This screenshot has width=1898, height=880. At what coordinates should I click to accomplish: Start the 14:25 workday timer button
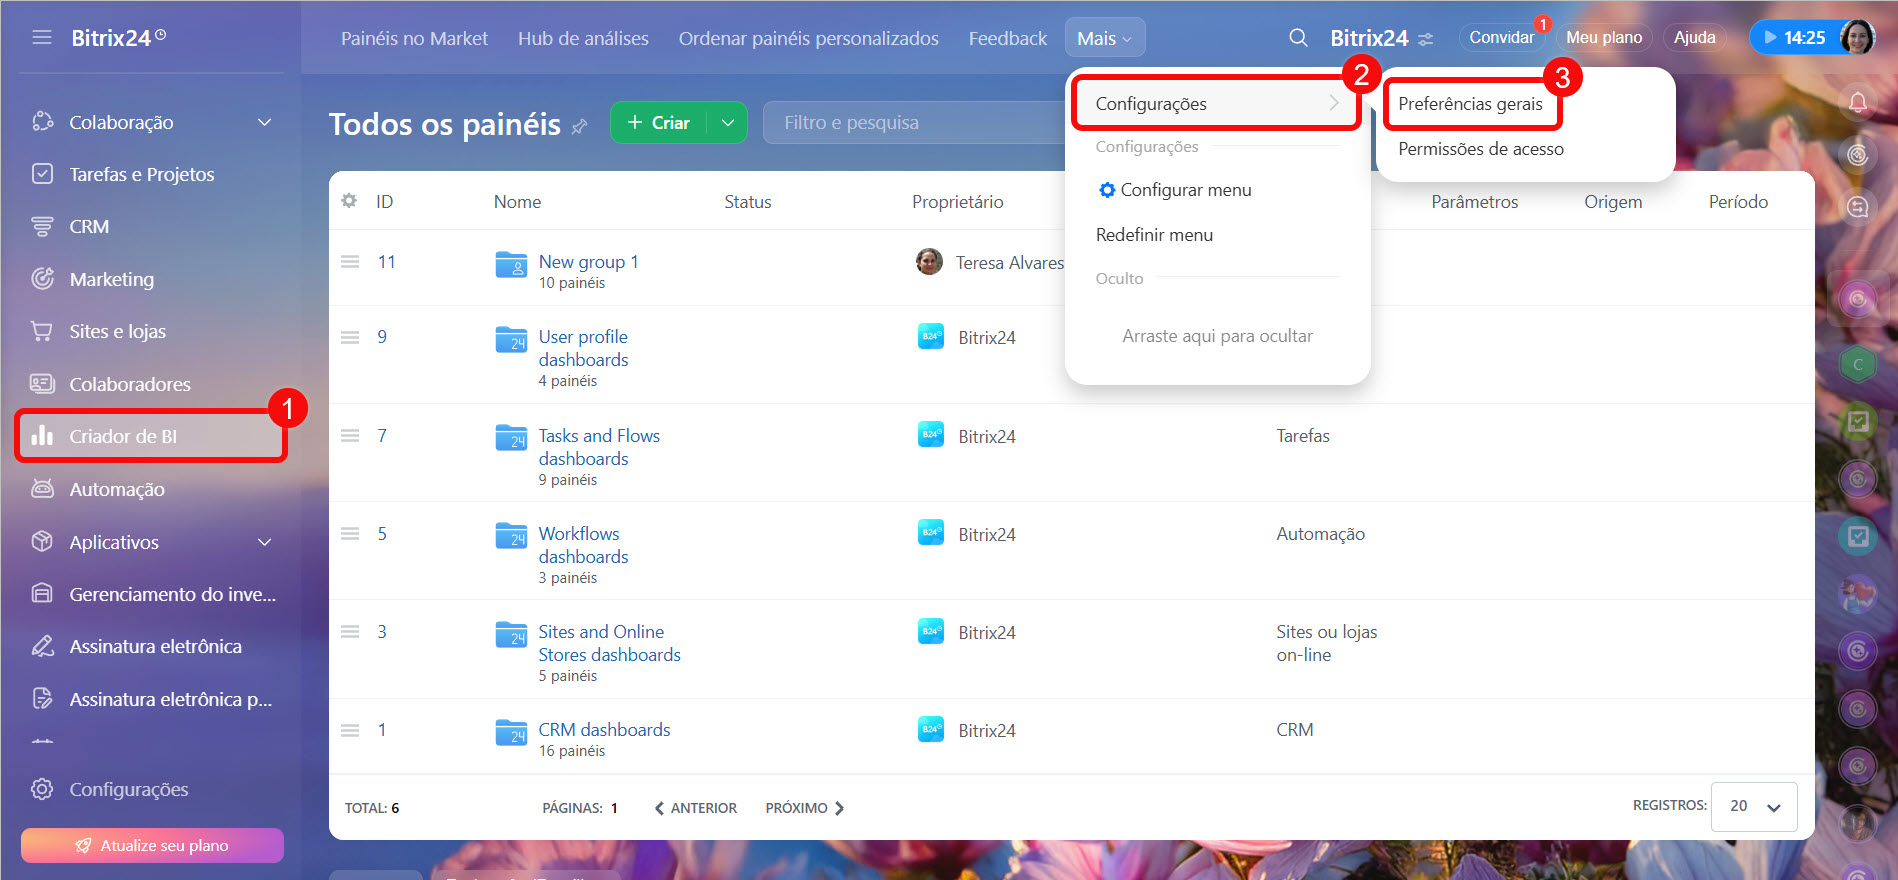click(1794, 38)
